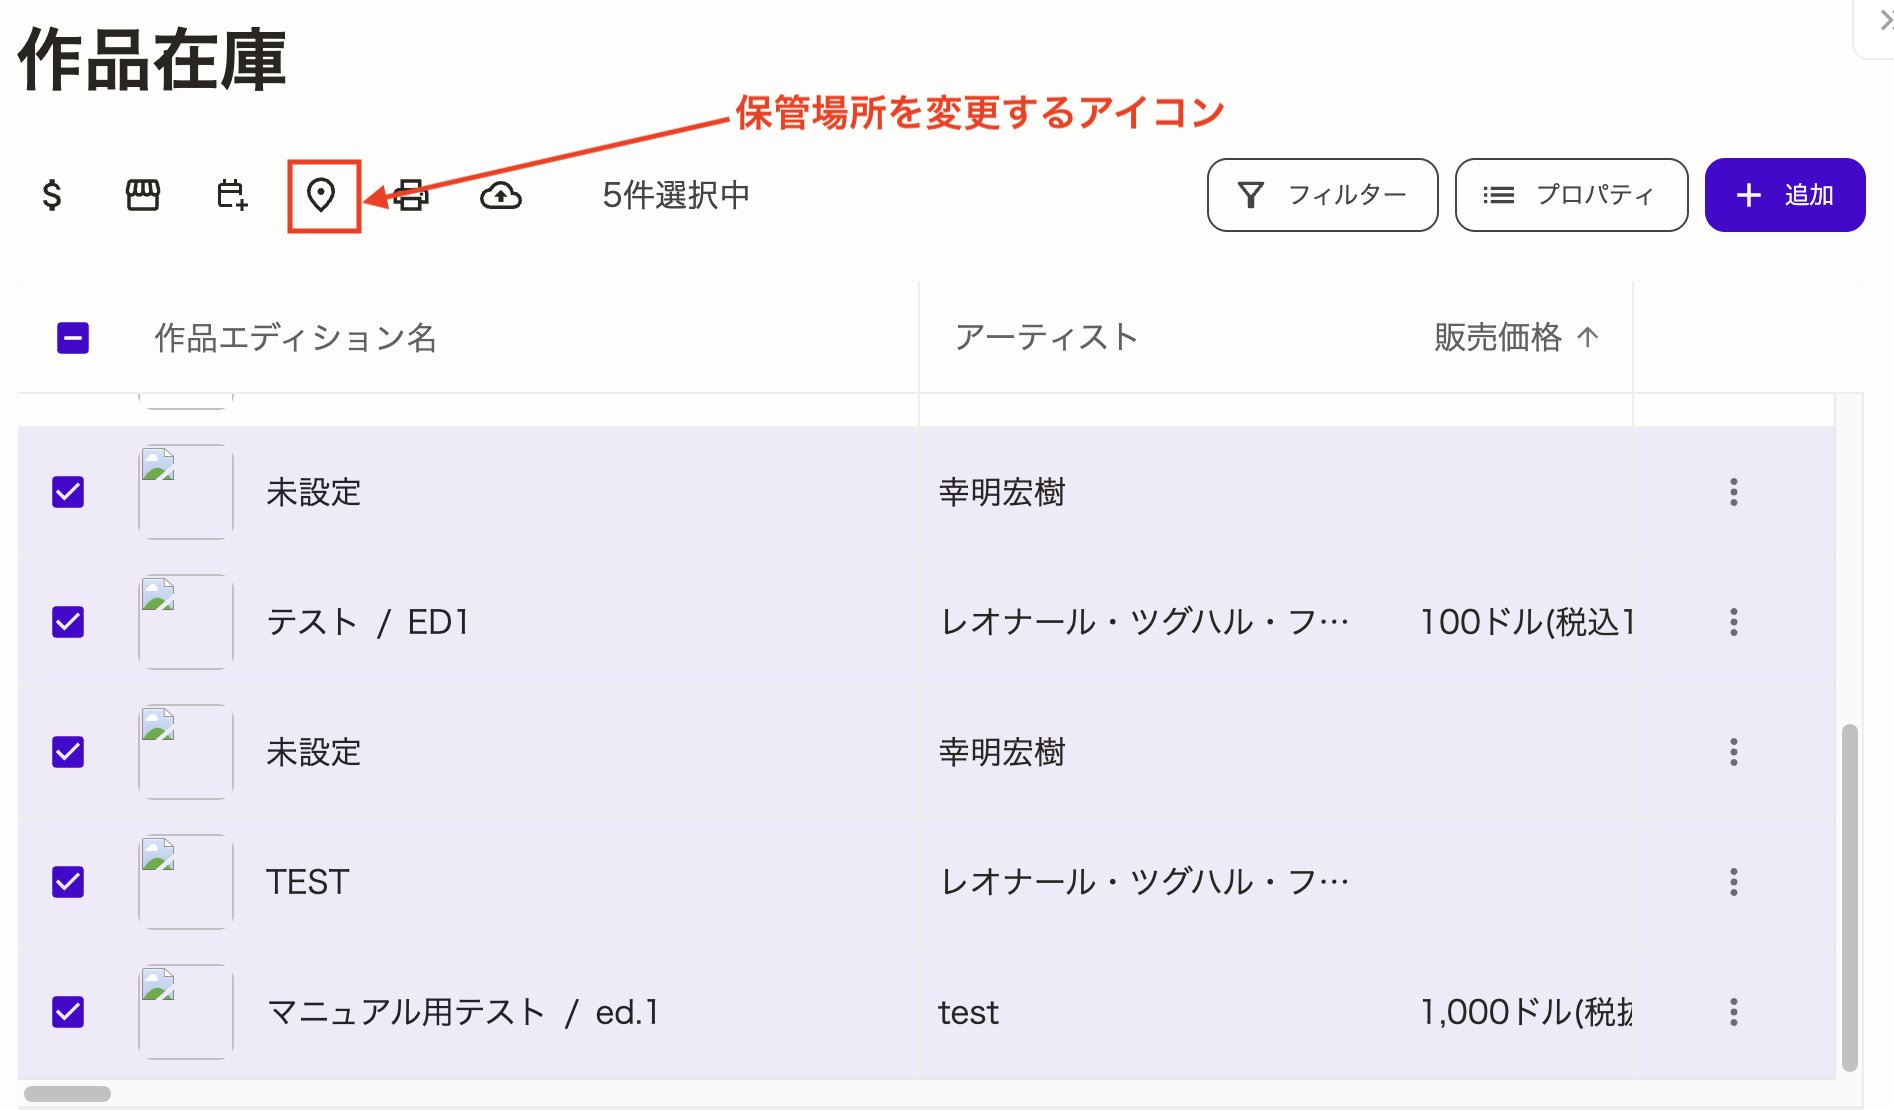Open the プロパティ properties button

point(1571,195)
